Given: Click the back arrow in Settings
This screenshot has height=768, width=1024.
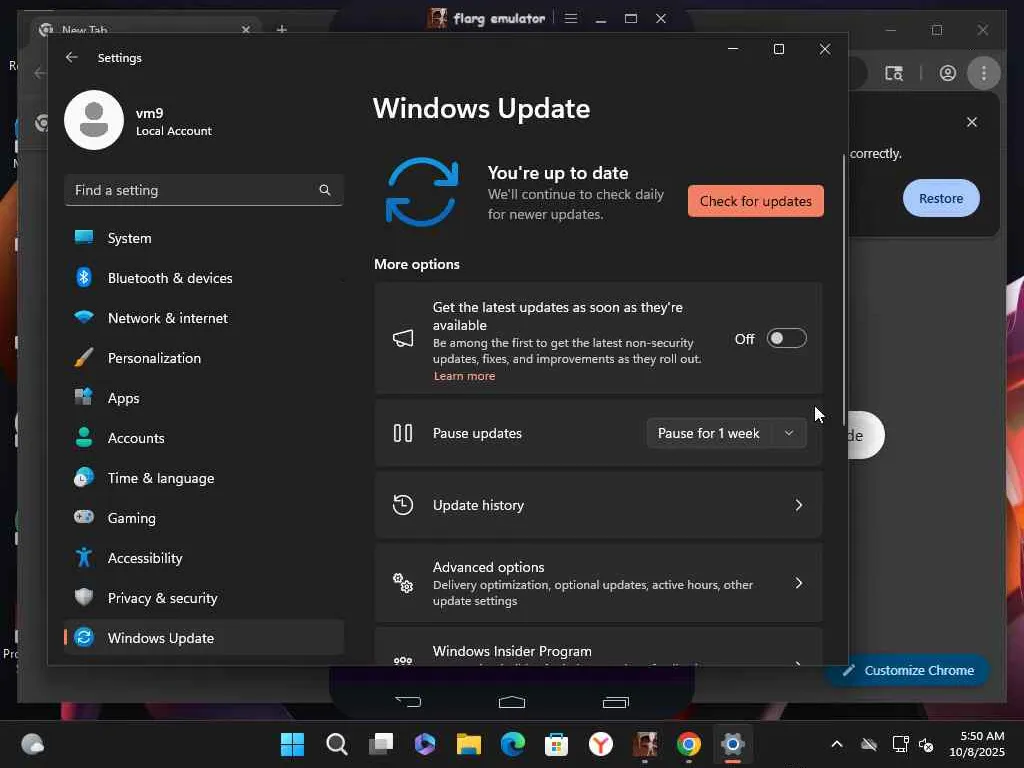Looking at the screenshot, I should click(72, 57).
